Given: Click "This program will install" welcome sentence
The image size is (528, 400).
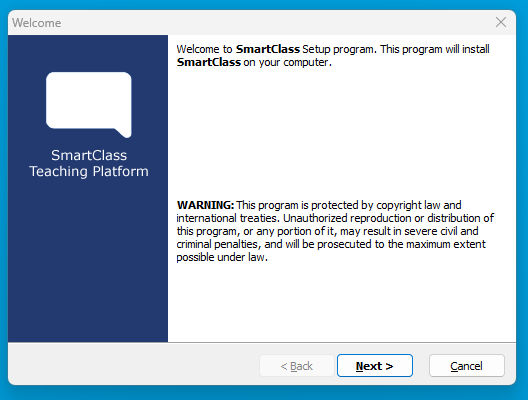Looking at the screenshot, I should [435, 49].
